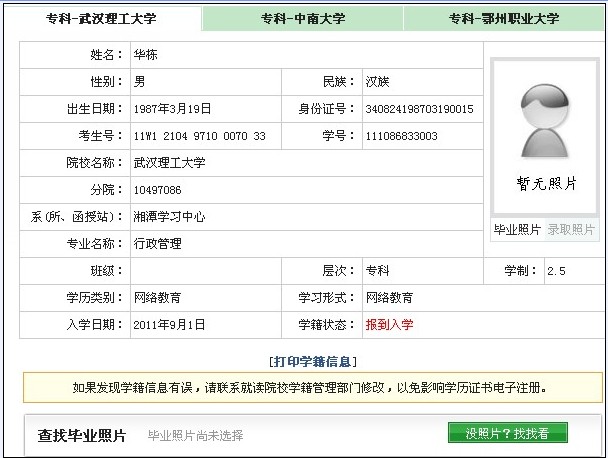Select the birth date 1987年3月19日
The image size is (608, 458).
(x=172, y=109)
